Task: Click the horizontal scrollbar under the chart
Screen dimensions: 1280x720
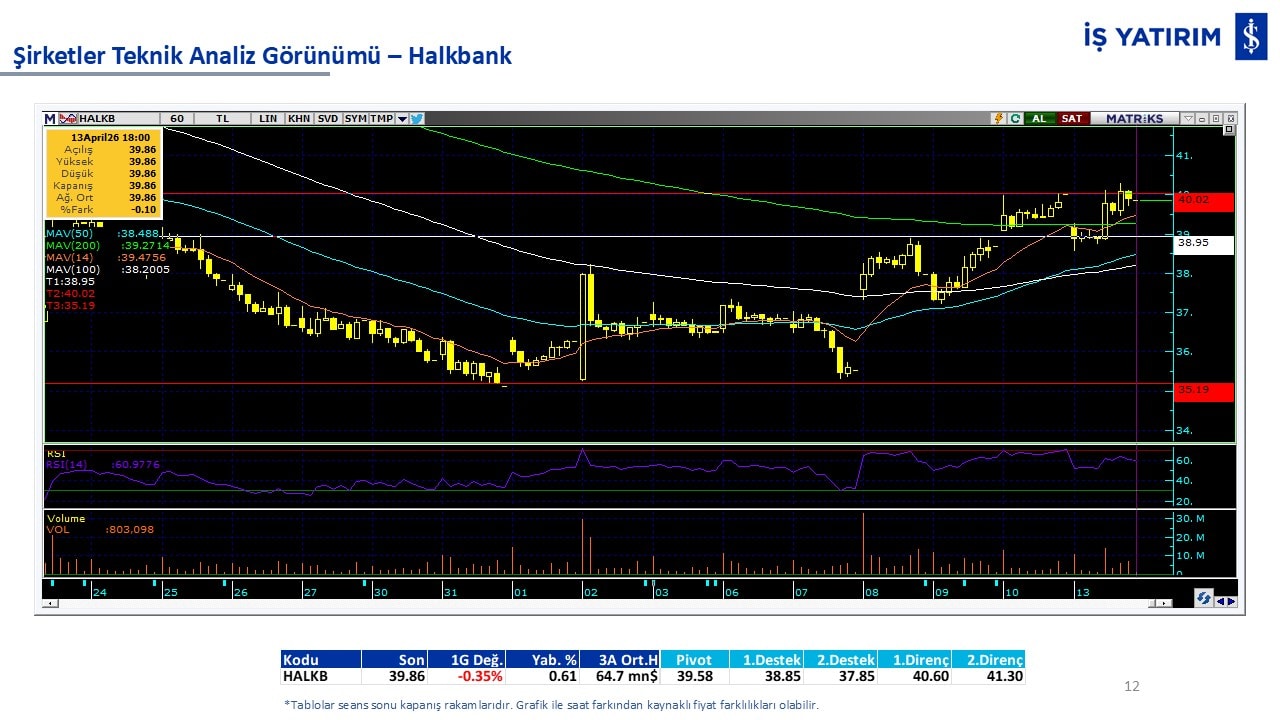Action: click(600, 603)
